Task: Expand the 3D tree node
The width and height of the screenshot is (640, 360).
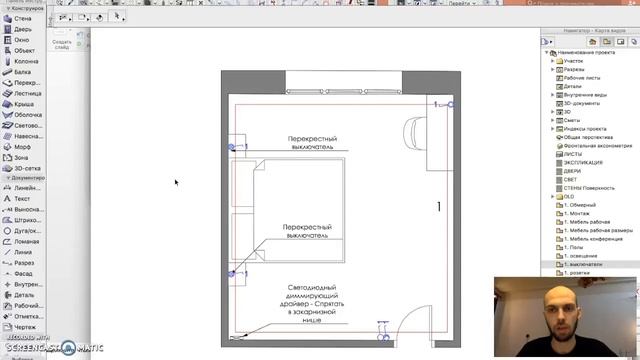Action: pyautogui.click(x=553, y=112)
